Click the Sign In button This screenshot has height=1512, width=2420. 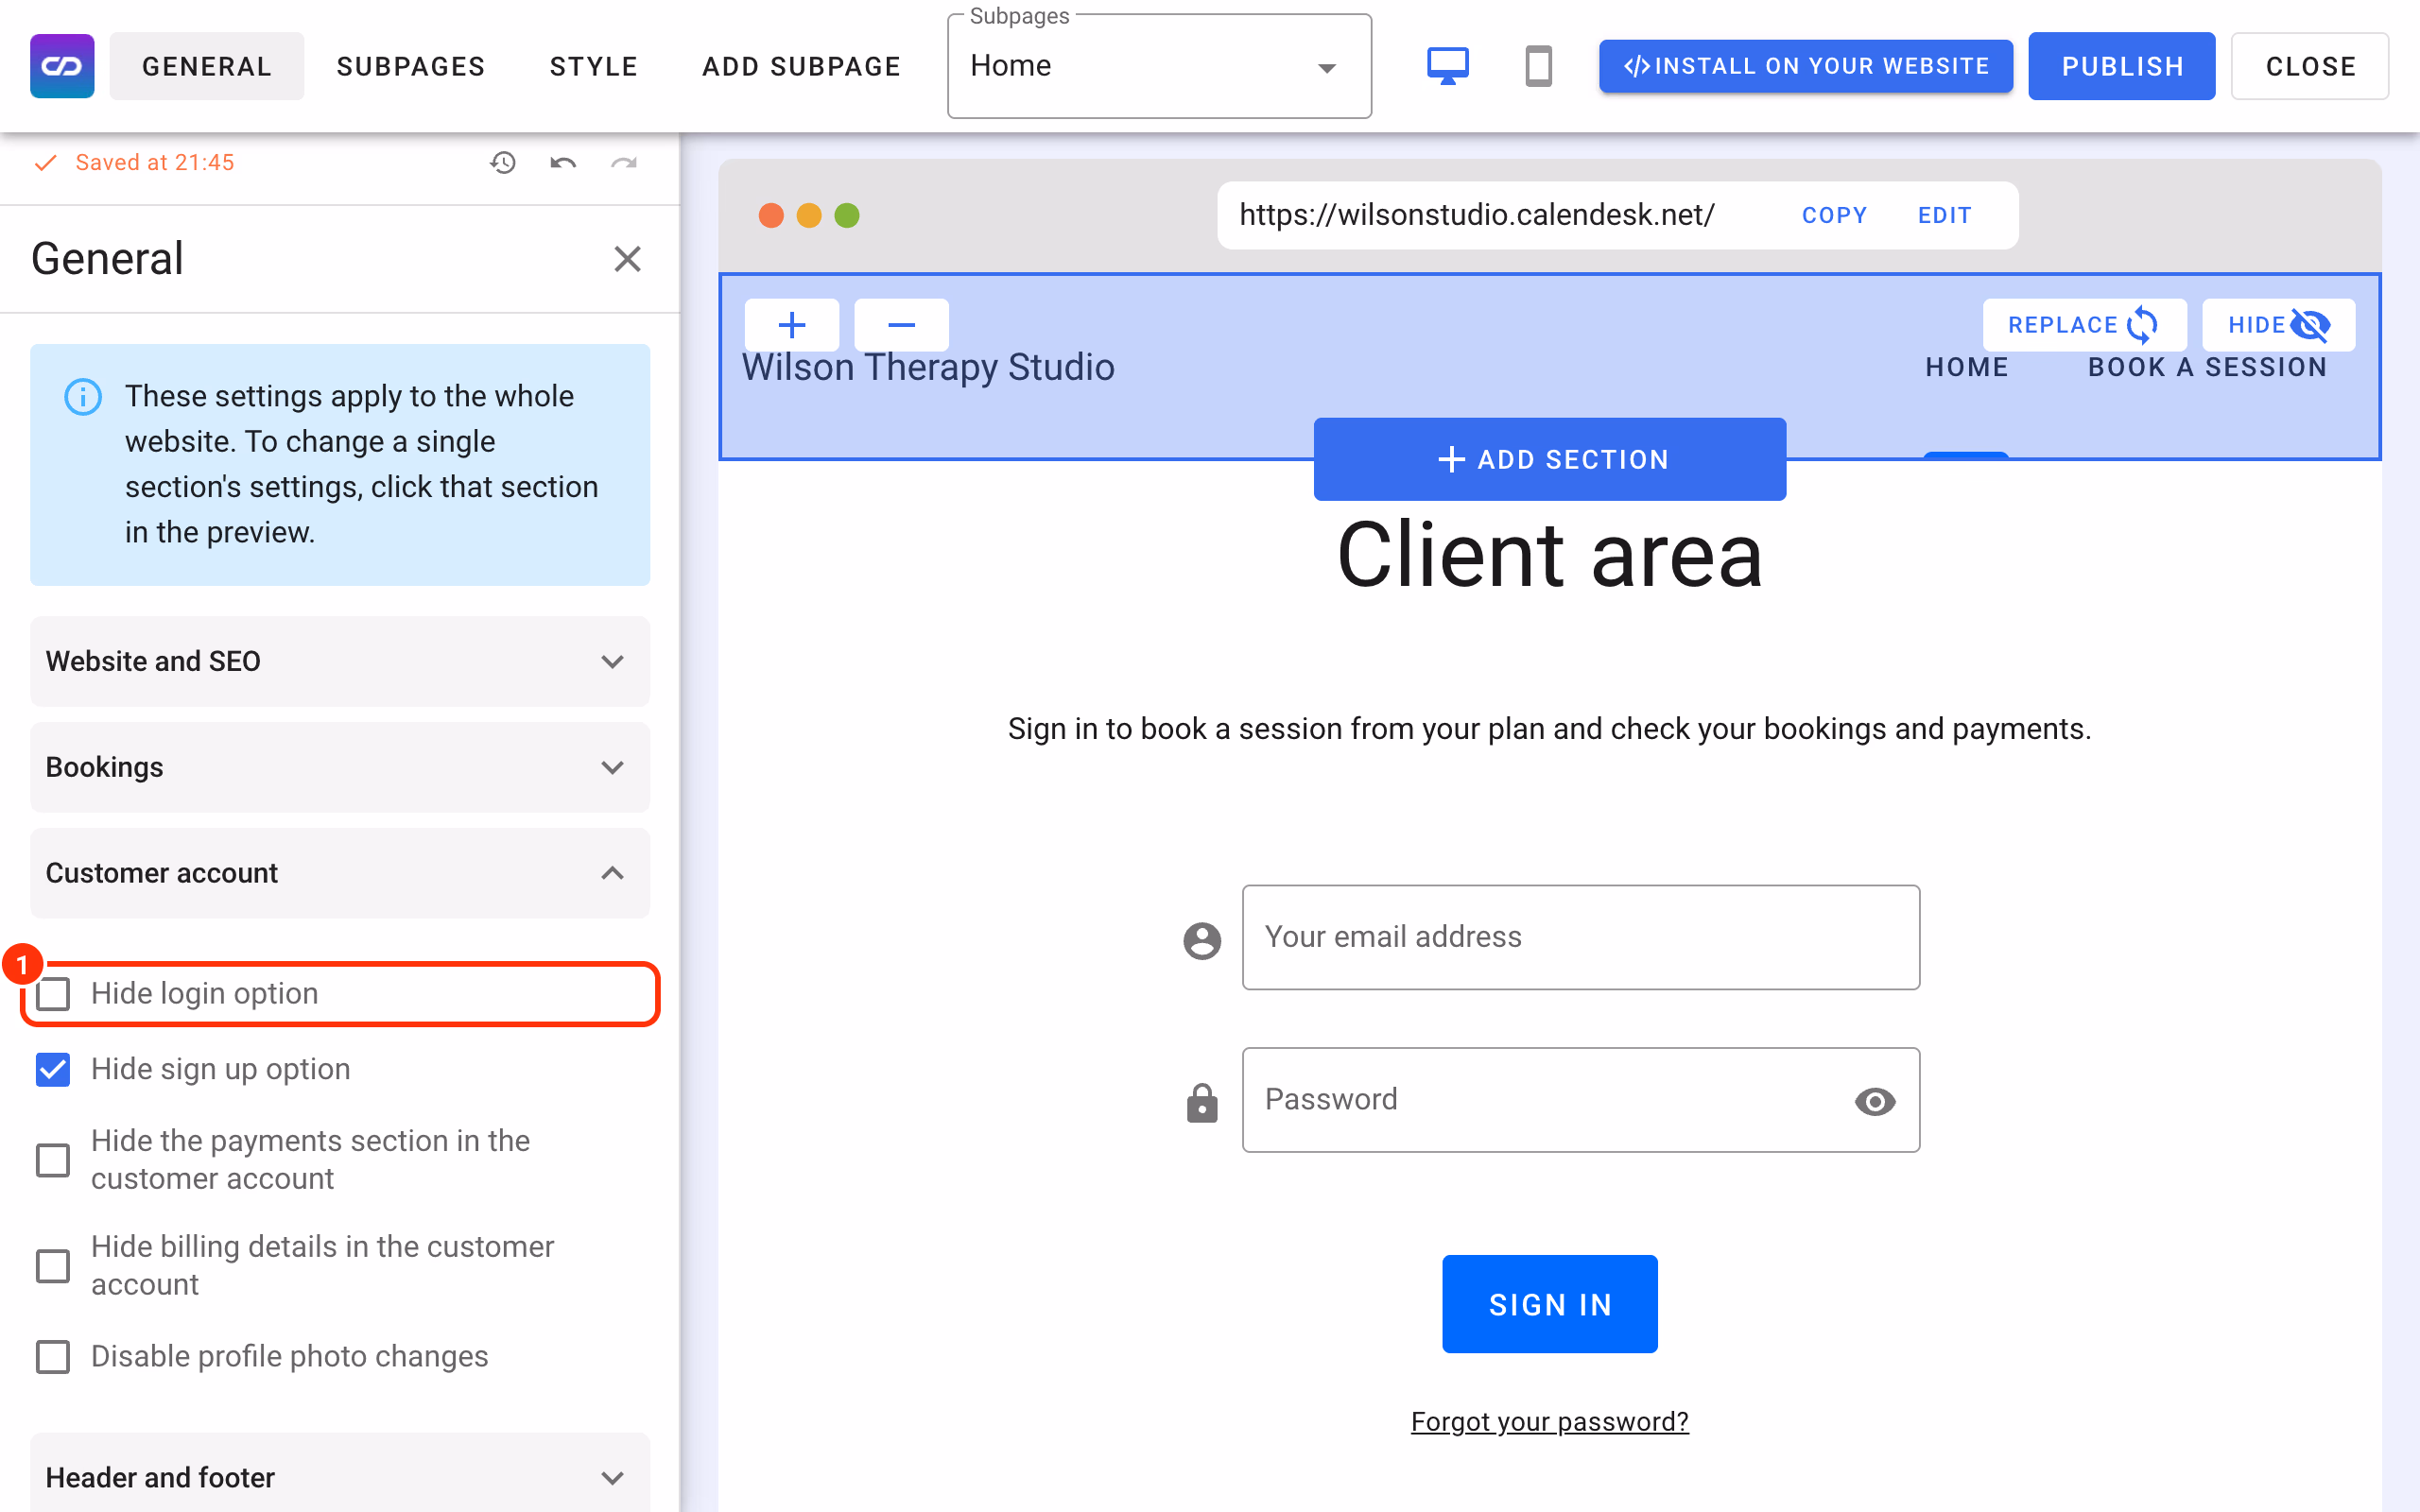pyautogui.click(x=1550, y=1304)
